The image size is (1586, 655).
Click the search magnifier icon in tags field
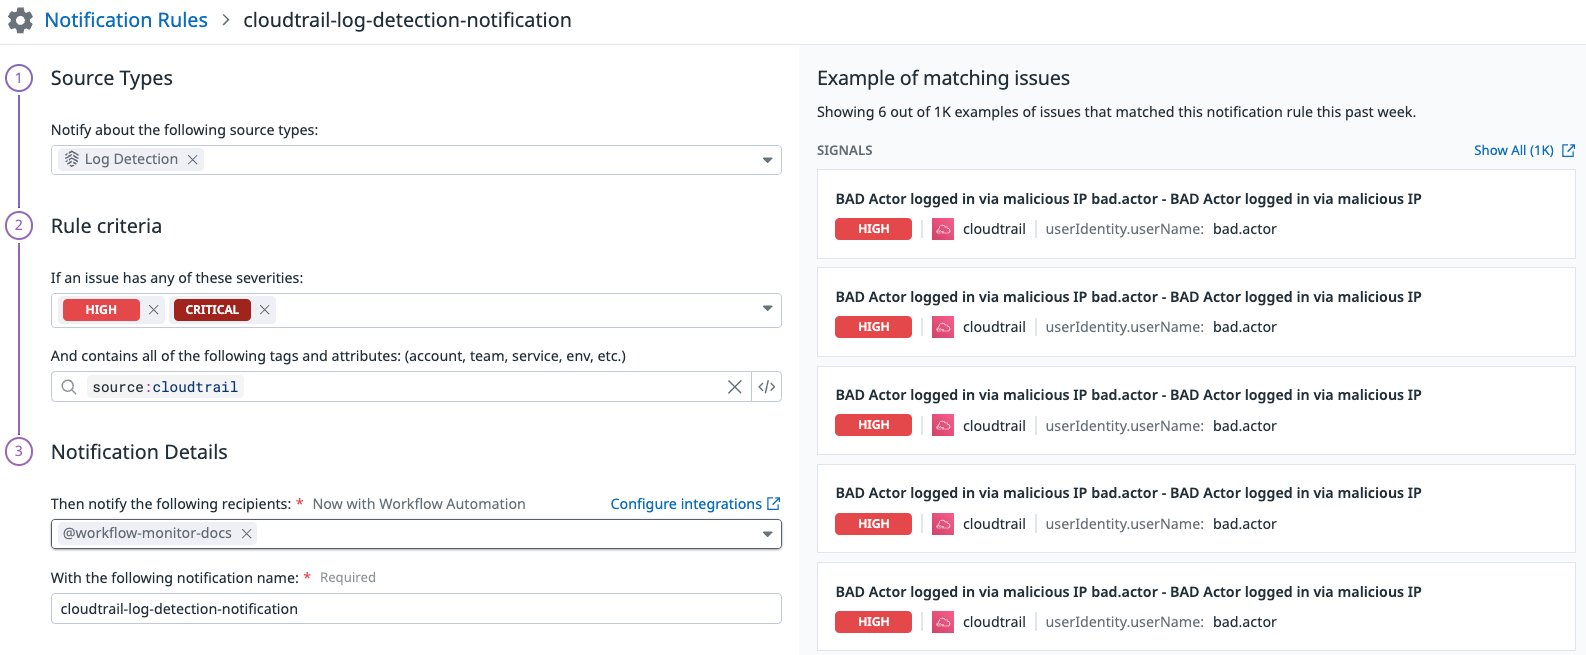coord(69,387)
